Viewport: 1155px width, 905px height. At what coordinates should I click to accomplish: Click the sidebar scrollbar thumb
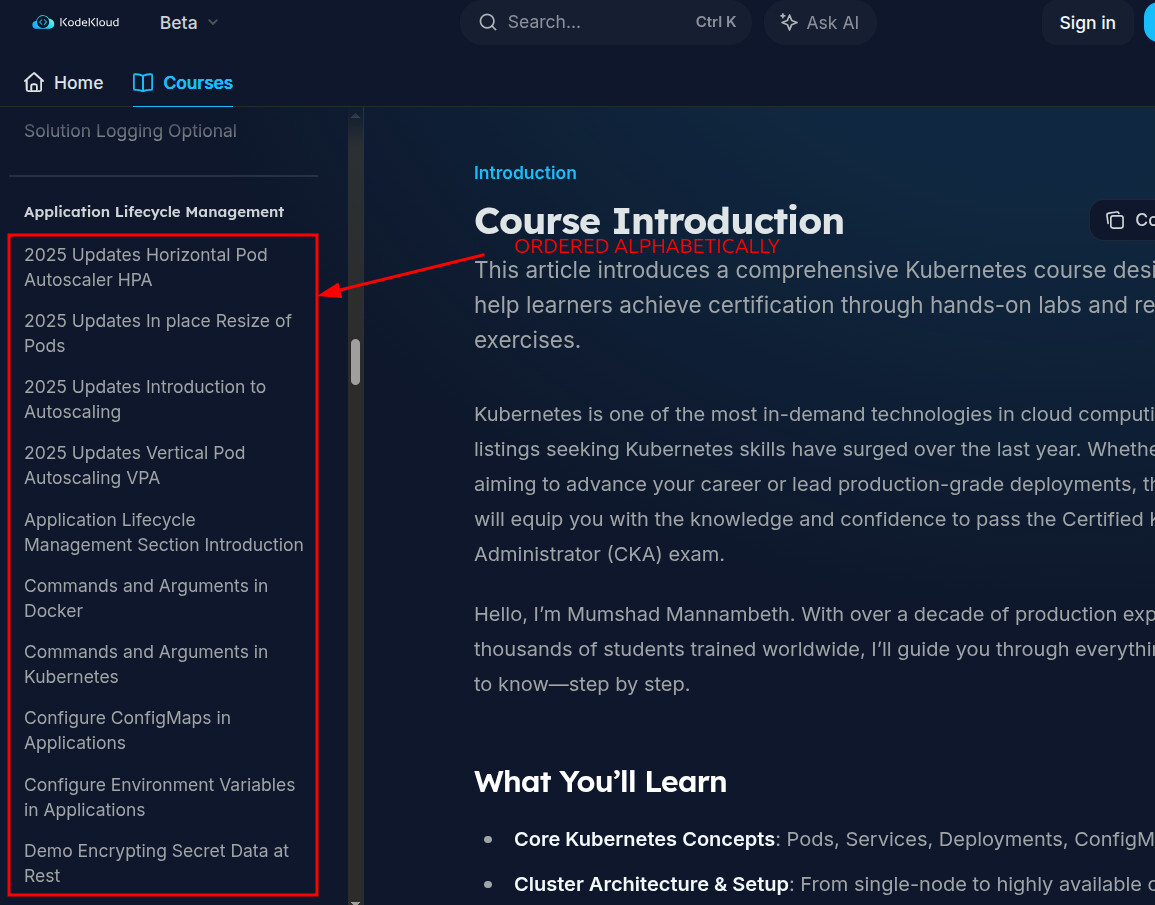pos(355,362)
